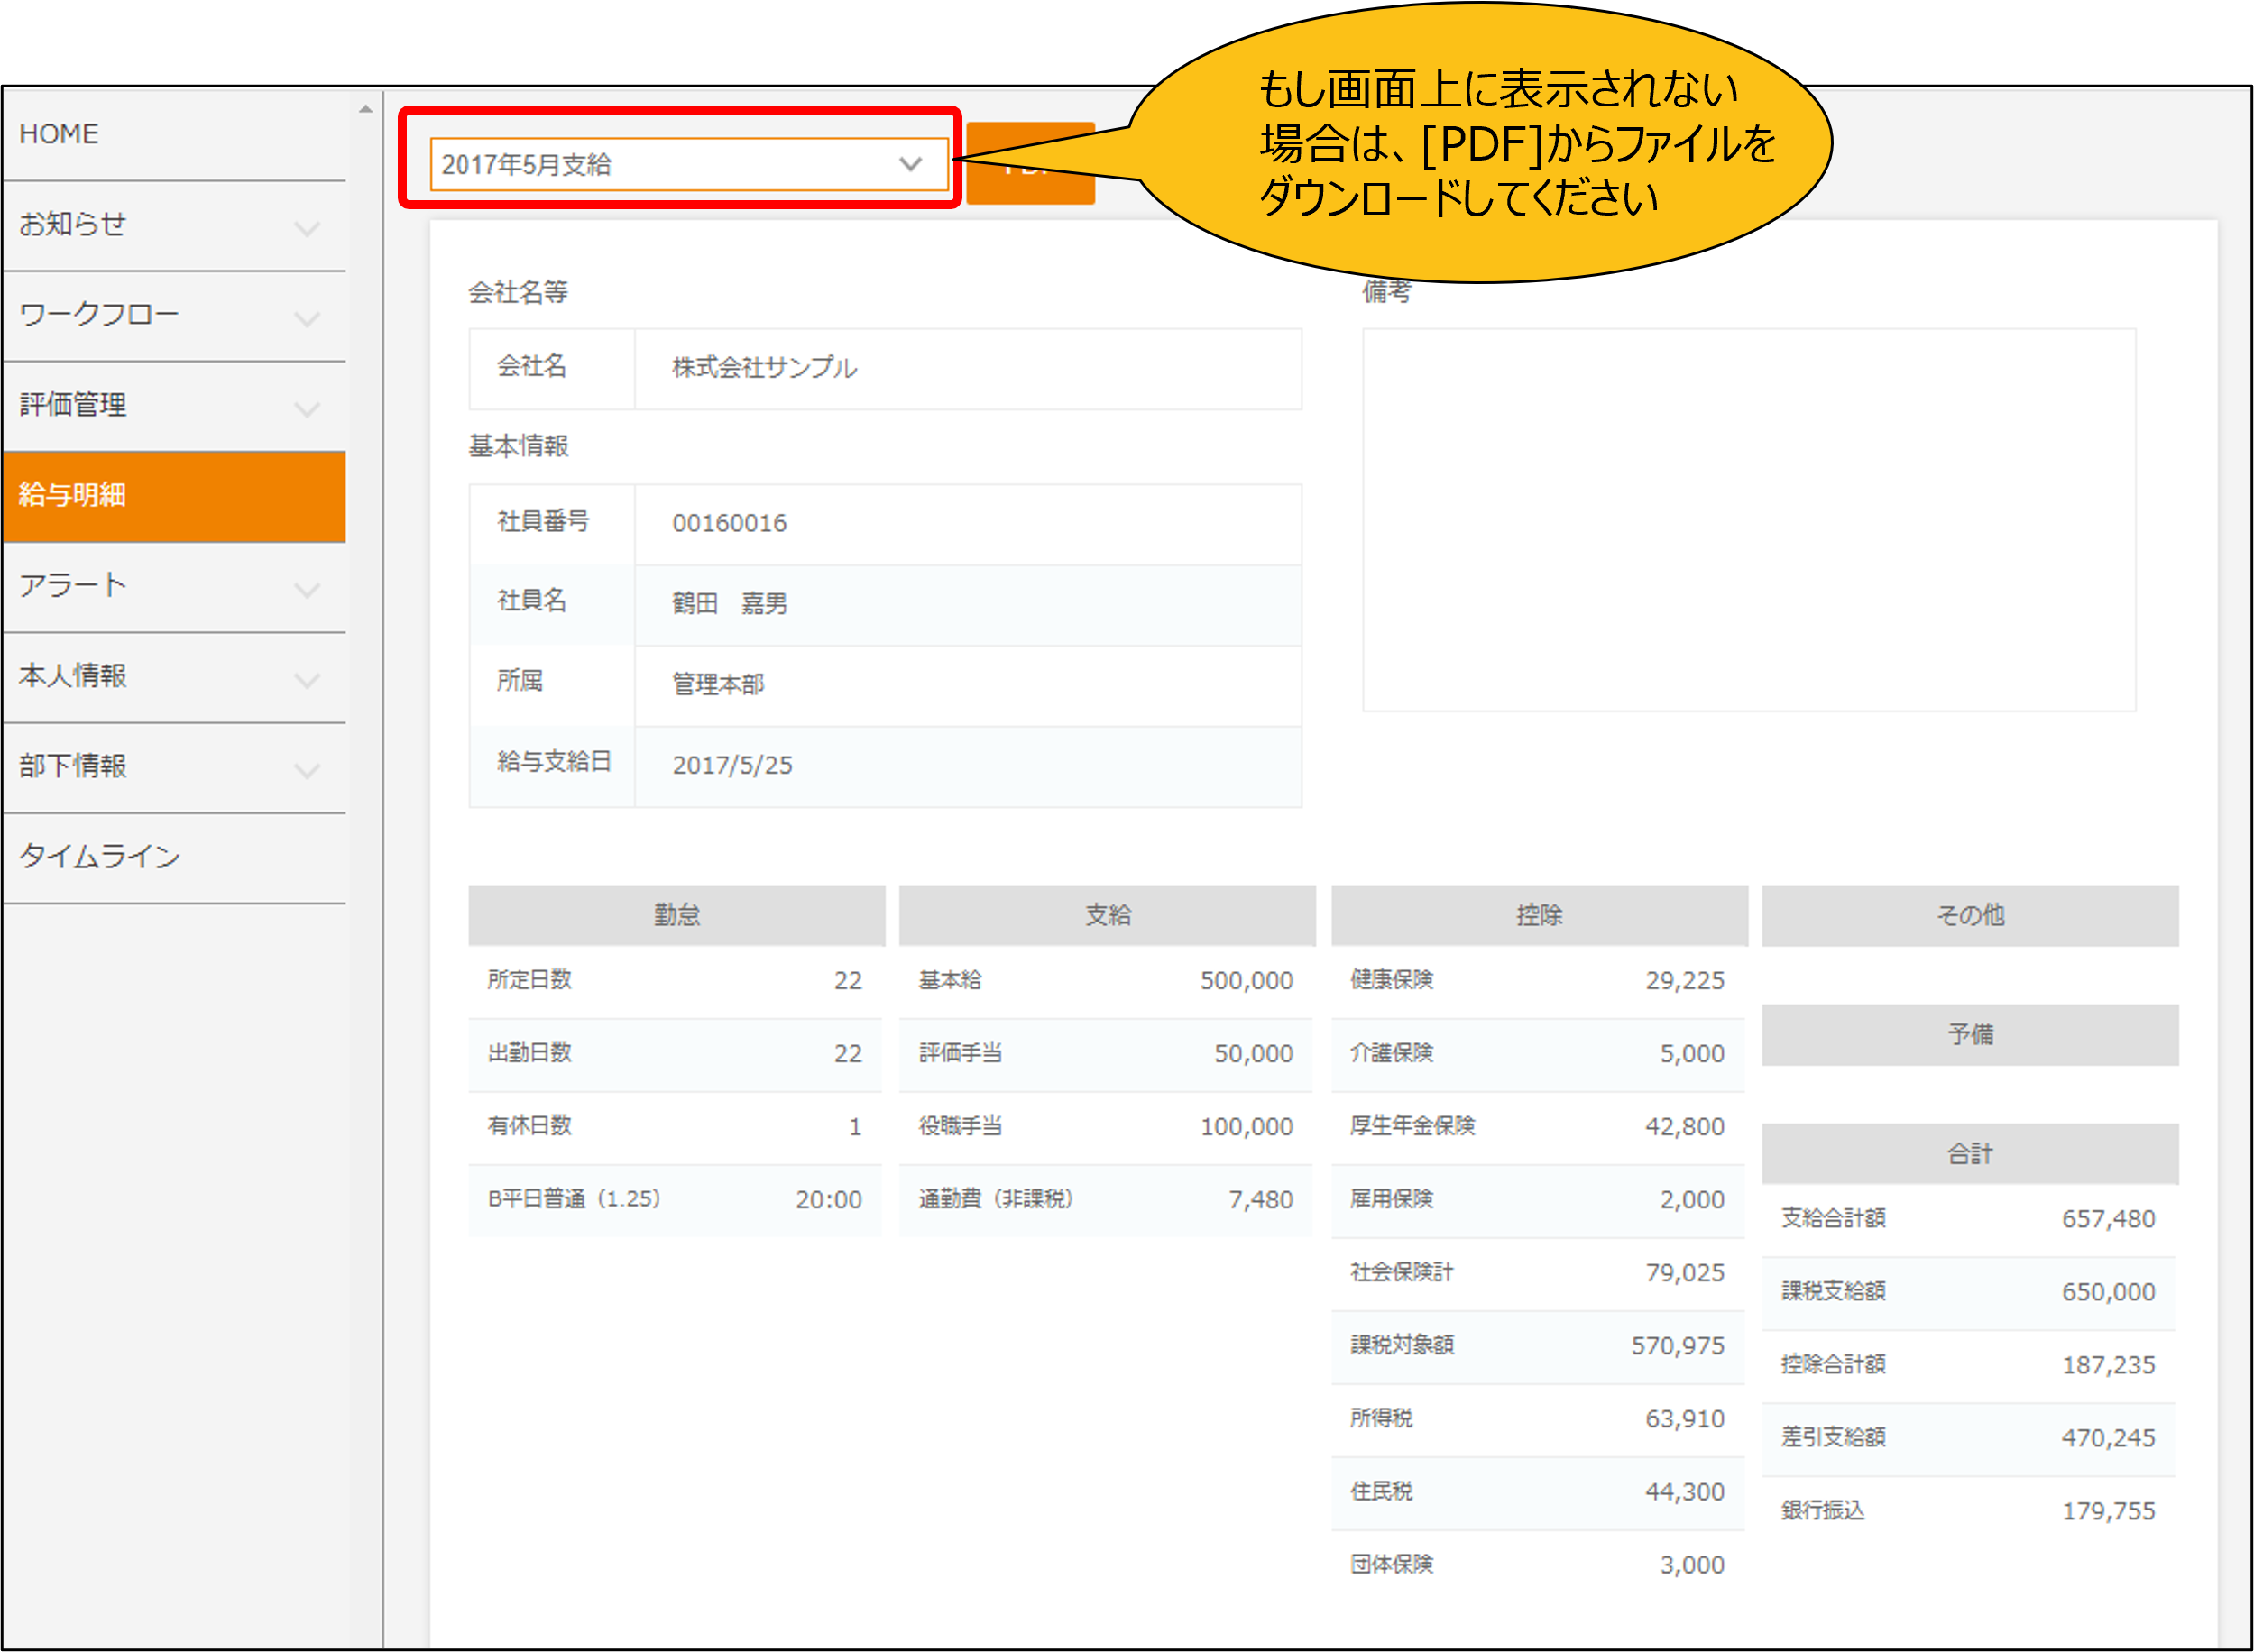
Task: Click the 合計 section header
Action: [x=1969, y=1154]
